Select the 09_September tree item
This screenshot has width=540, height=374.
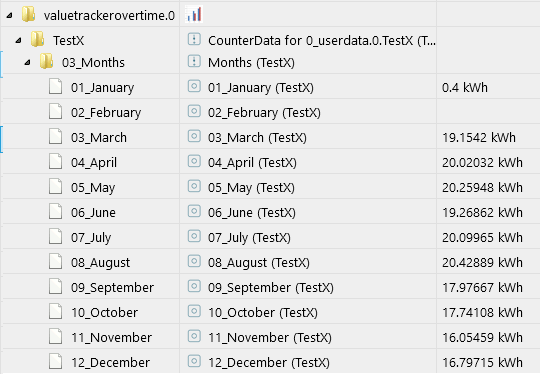(112, 288)
